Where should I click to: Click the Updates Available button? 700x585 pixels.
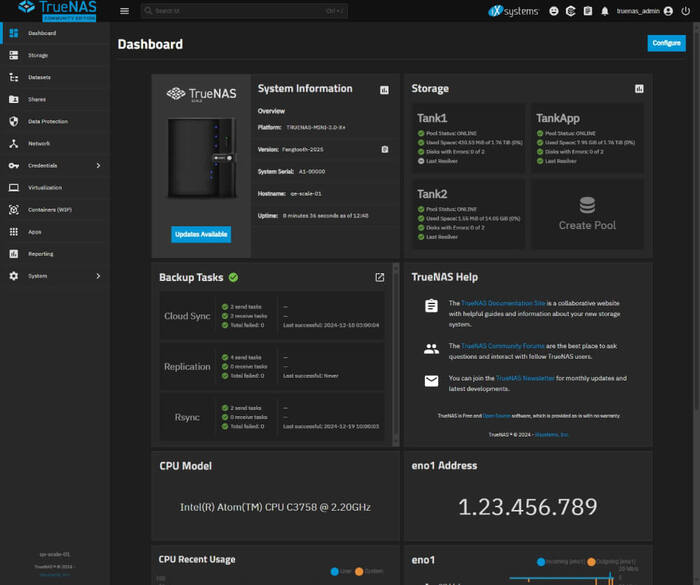[201, 234]
